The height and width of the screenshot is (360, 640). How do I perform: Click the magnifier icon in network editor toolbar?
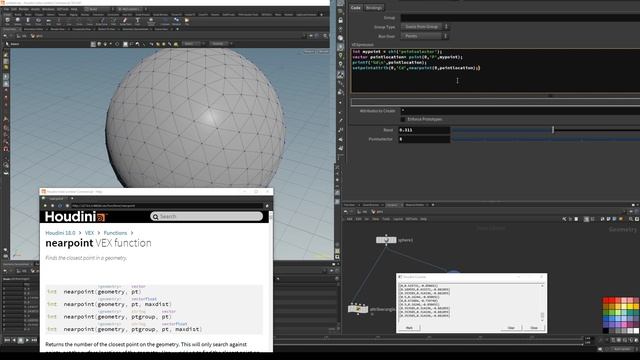[x=631, y=219]
